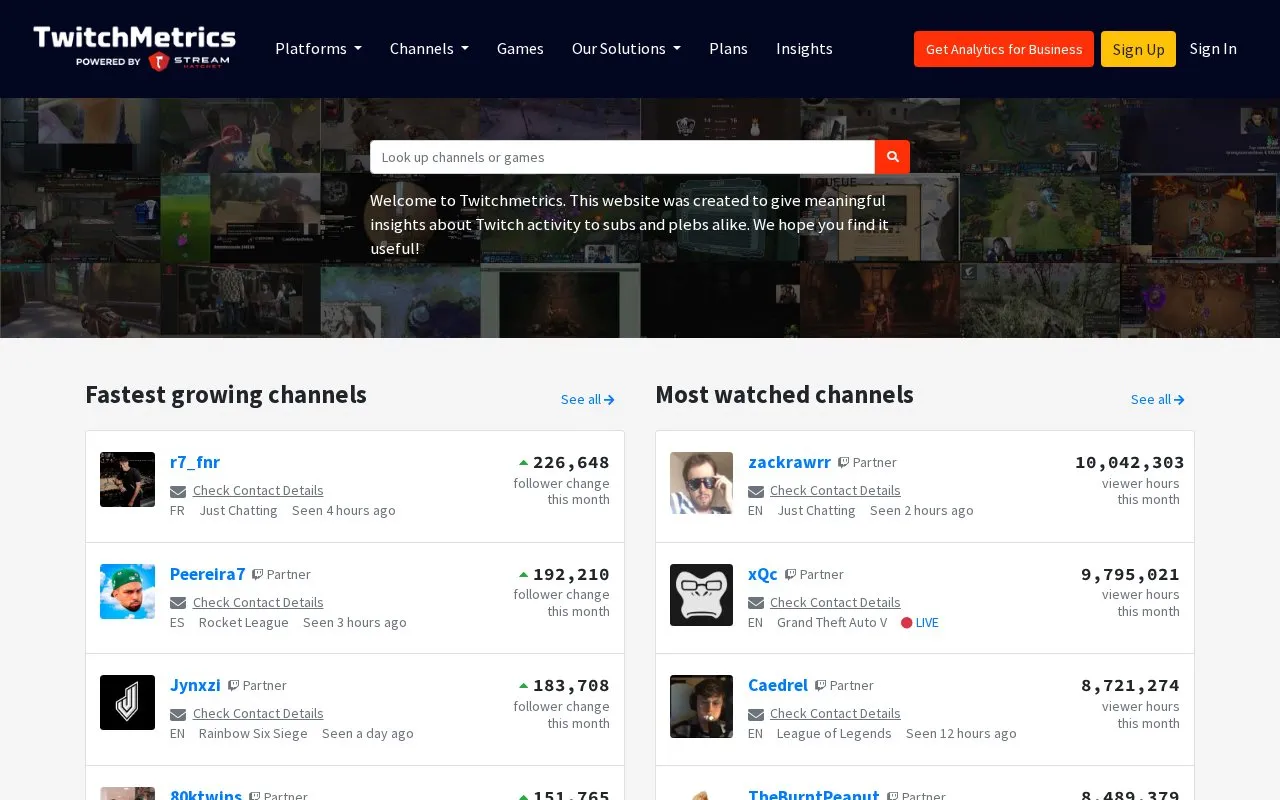The image size is (1280, 800).
Task: Click the Partner badge icon next to Peereira7
Action: 257,575
